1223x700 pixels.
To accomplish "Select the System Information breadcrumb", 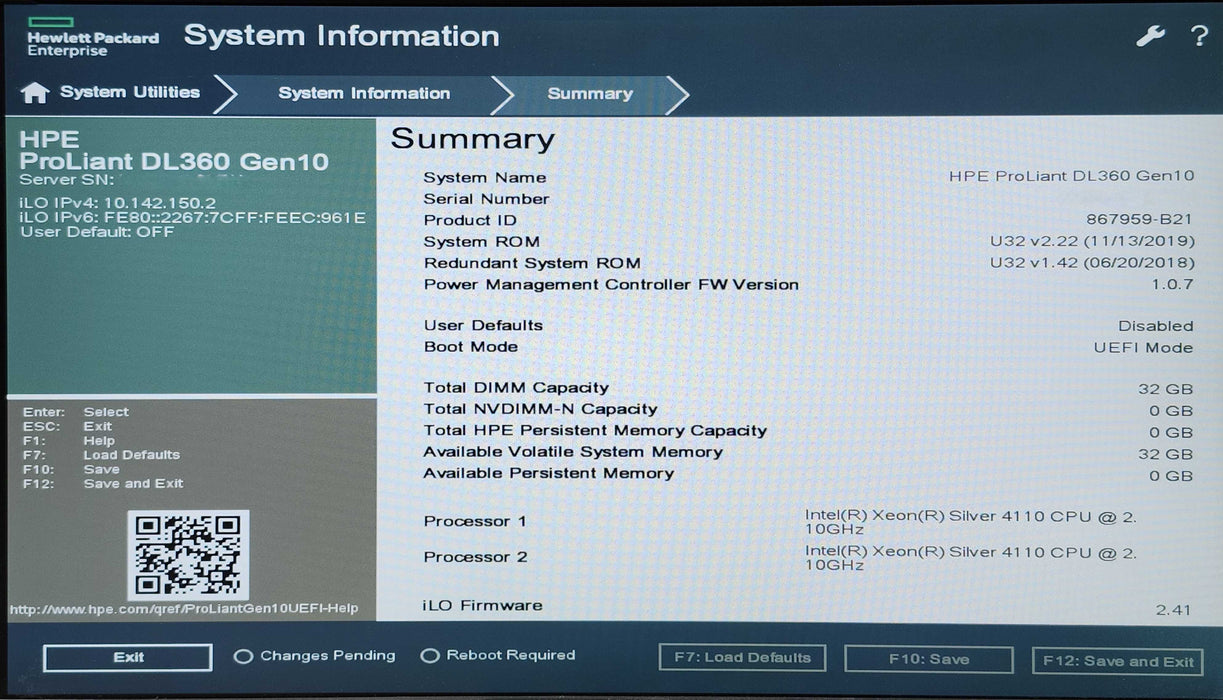I will point(364,93).
